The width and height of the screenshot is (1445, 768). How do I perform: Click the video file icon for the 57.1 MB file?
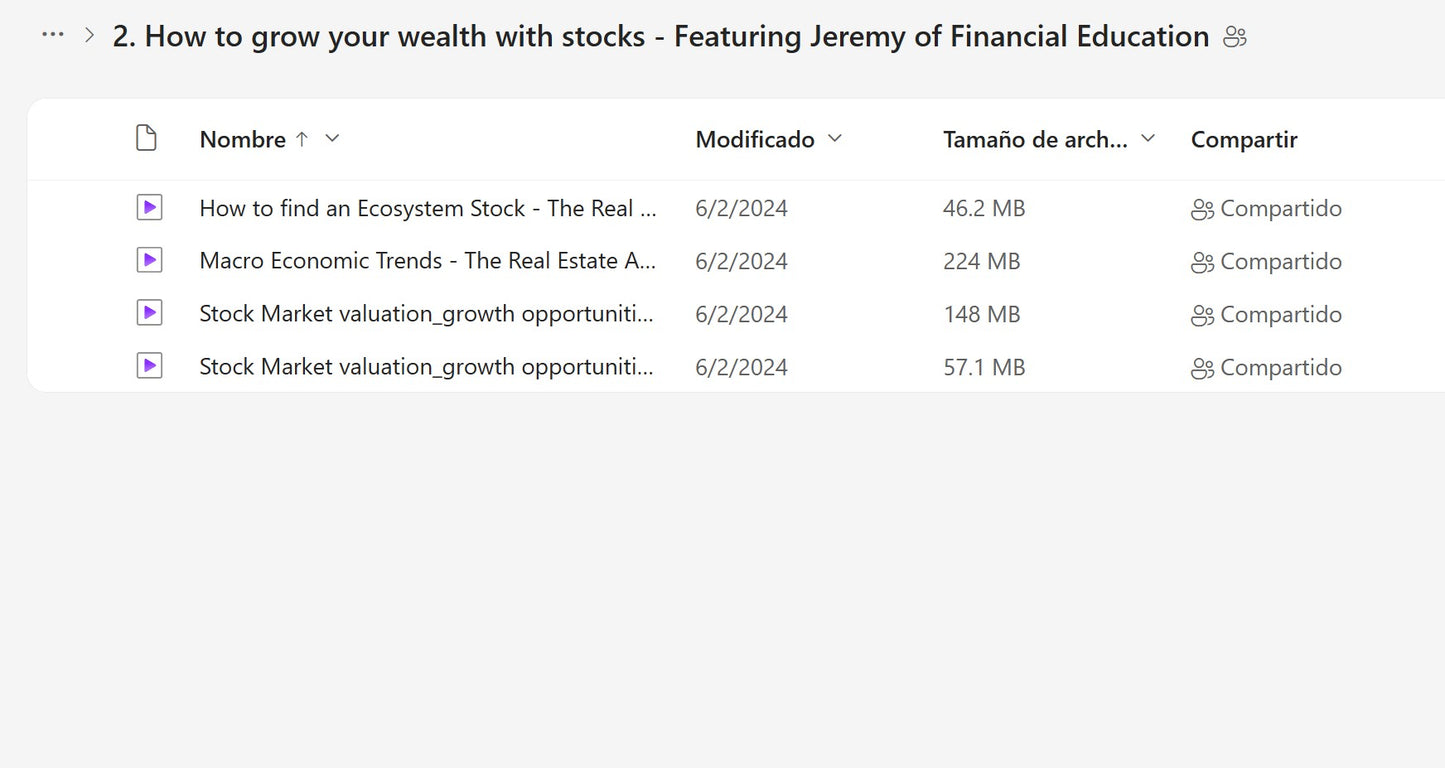click(x=149, y=367)
